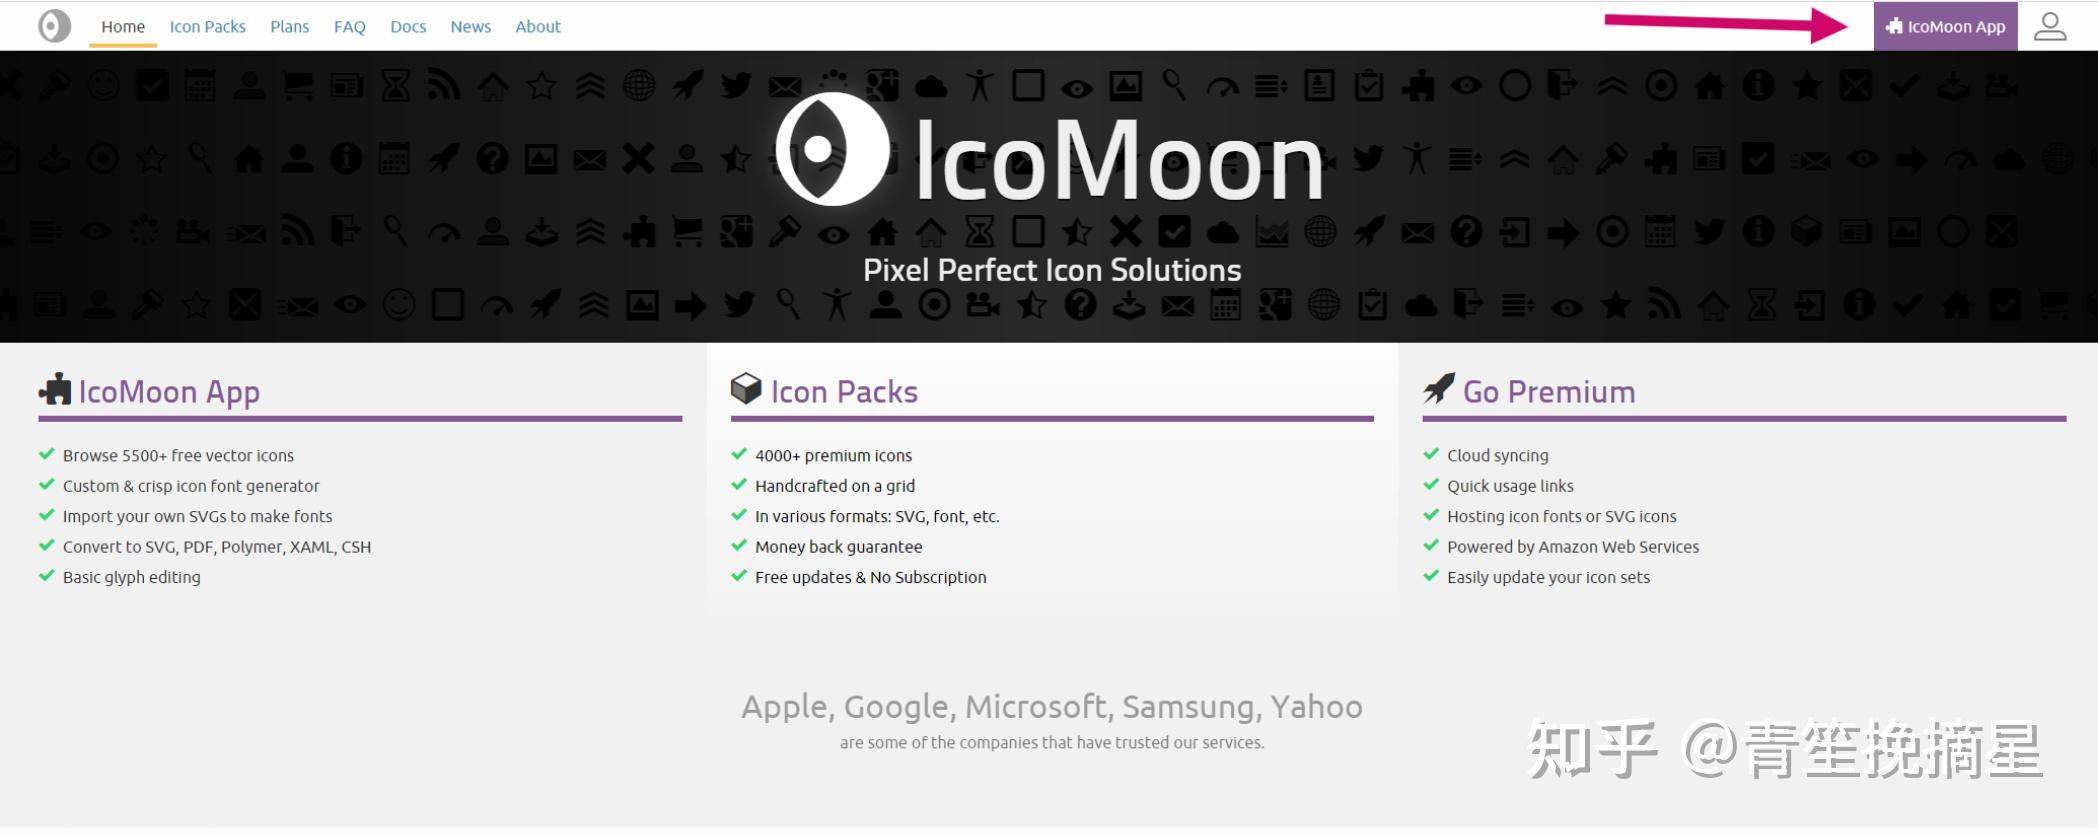
Task: View the News page
Action: (x=470, y=27)
